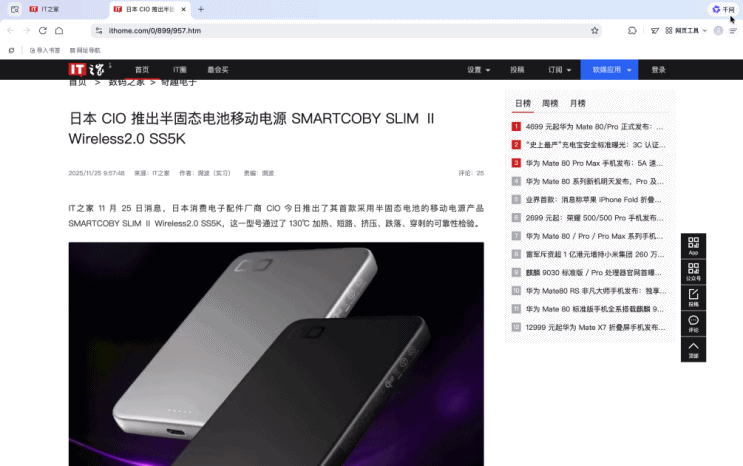Click the 导入书签 bookmark item
Image resolution: width=743 pixels, height=466 pixels.
click(x=45, y=50)
